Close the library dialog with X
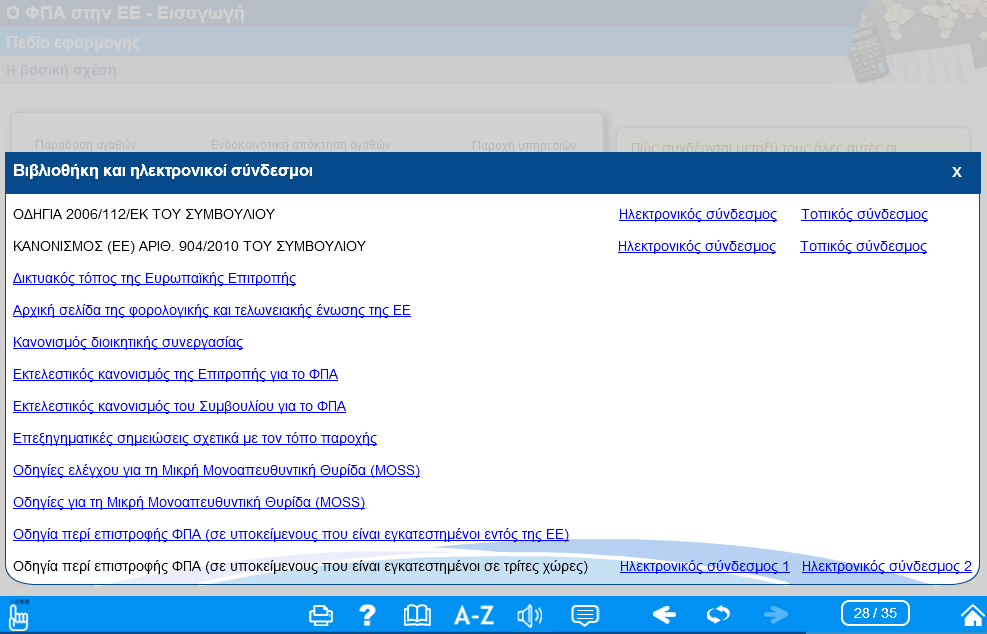Screen dimensions: 987x634 957,171
